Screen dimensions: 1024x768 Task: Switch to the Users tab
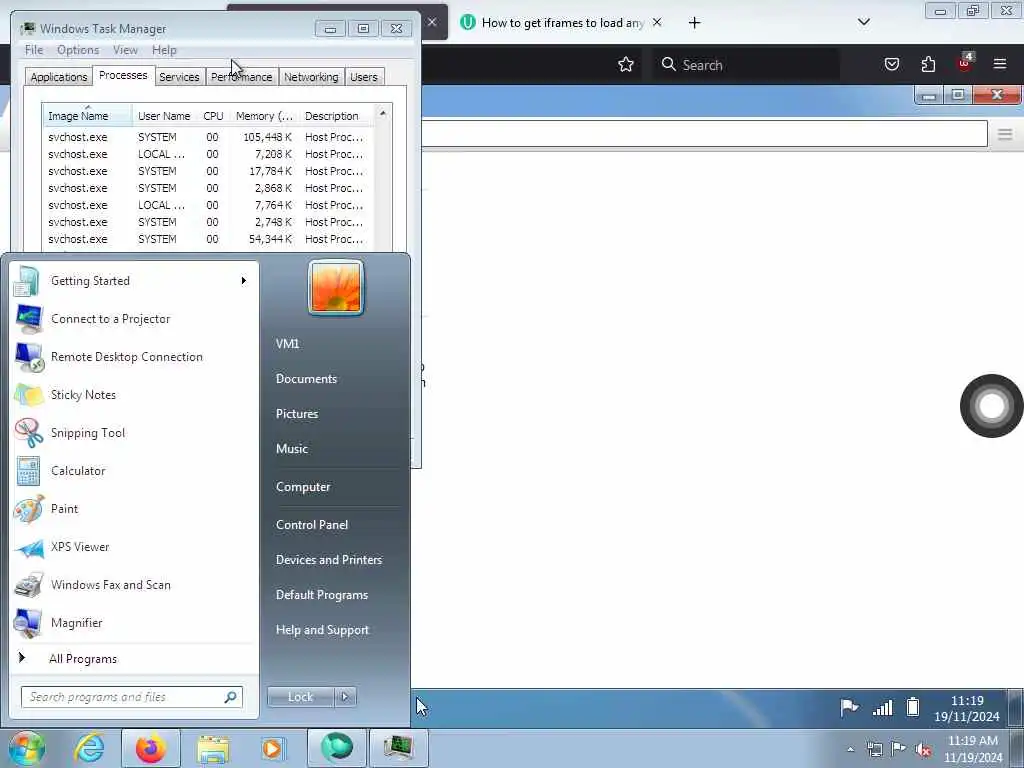coord(364,76)
